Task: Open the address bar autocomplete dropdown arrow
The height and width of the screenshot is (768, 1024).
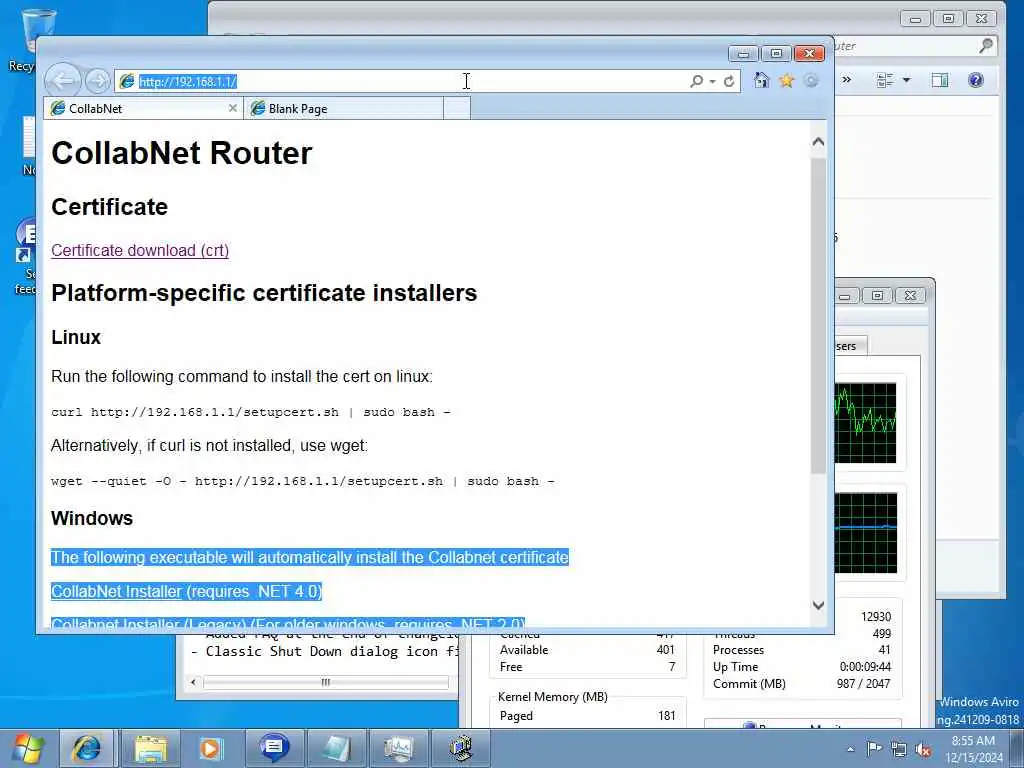Action: pyautogui.click(x=712, y=82)
